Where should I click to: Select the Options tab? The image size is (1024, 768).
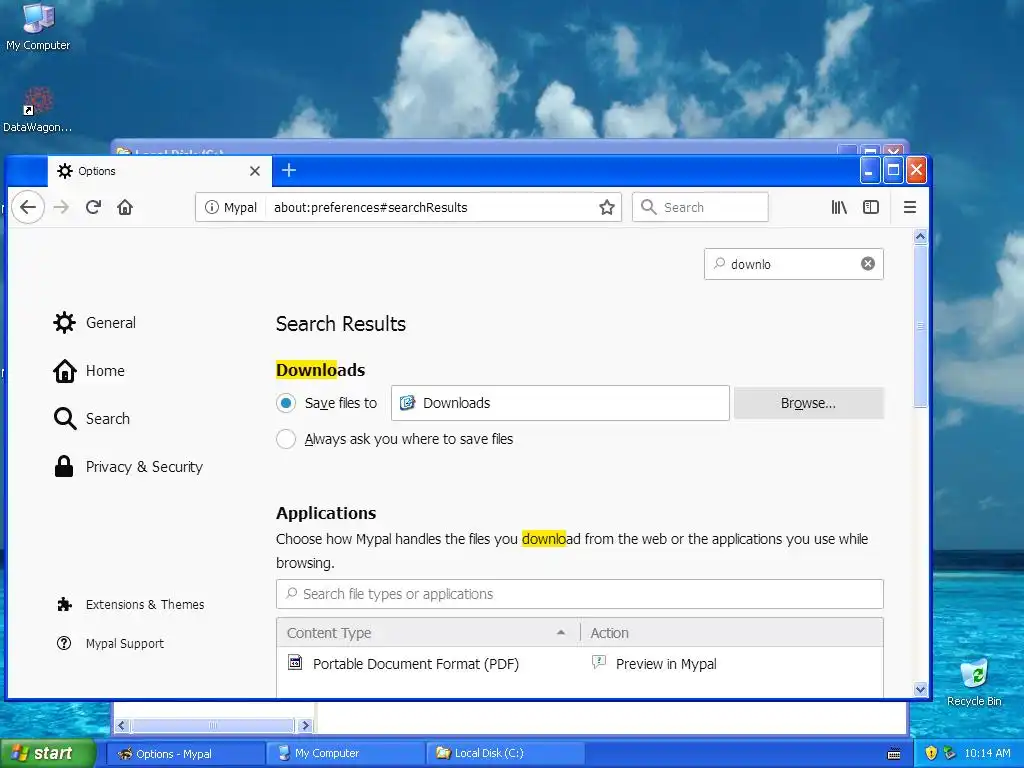point(159,171)
